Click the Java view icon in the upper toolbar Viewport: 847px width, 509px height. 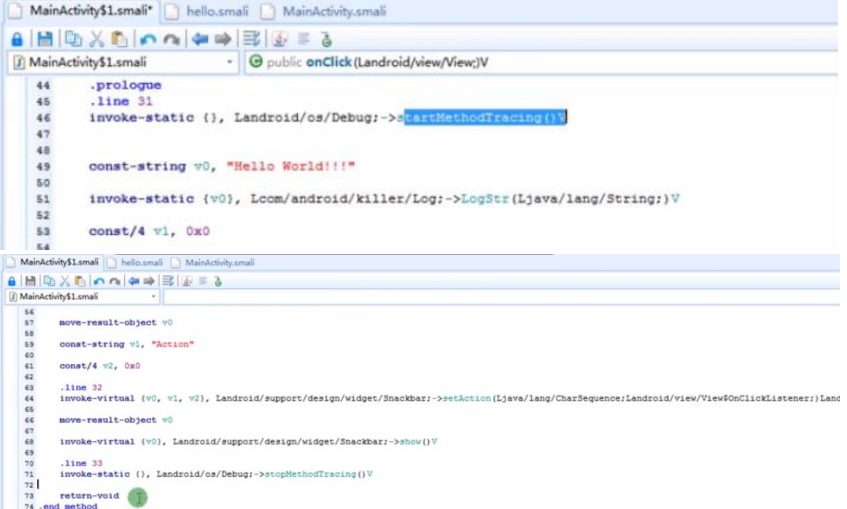click(x=279, y=39)
